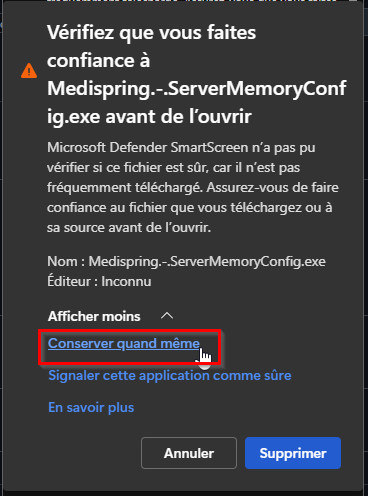Click 'confiance au fichier que vous téléchargez' line
Viewport: 368px width, 496px height.
point(190,208)
